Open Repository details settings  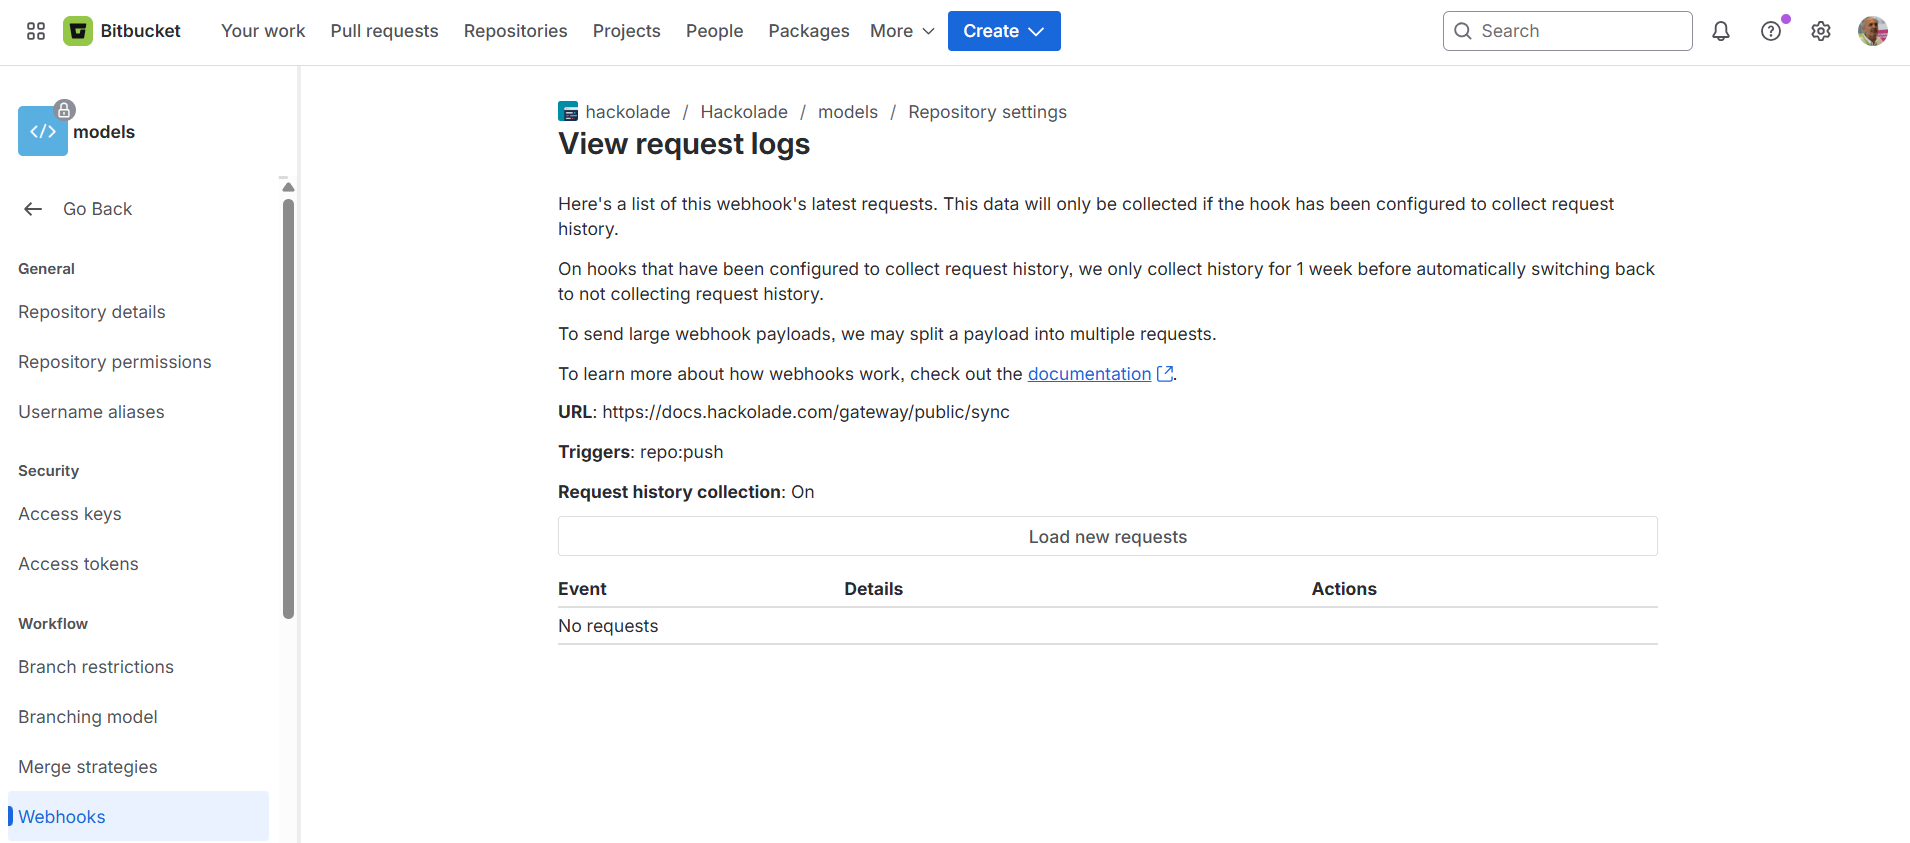[x=92, y=312]
